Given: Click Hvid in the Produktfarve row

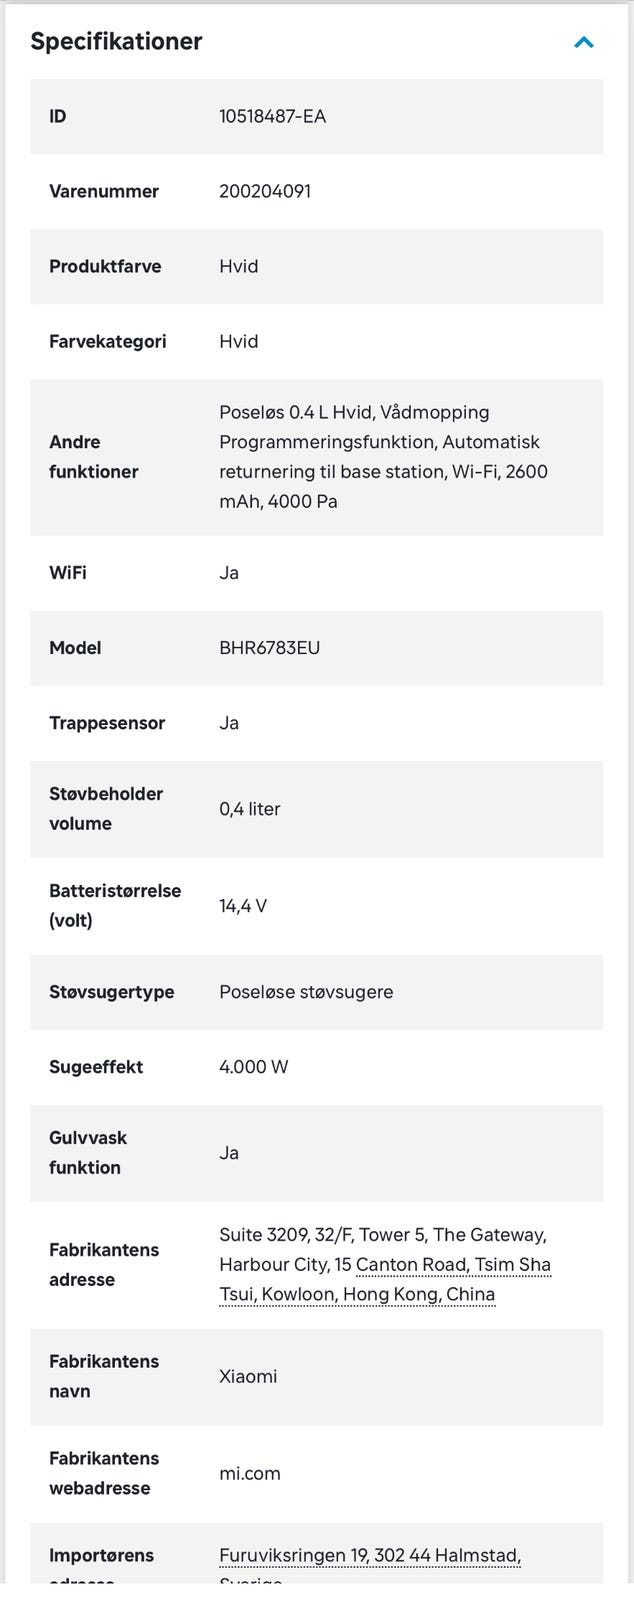Looking at the screenshot, I should coord(239,267).
